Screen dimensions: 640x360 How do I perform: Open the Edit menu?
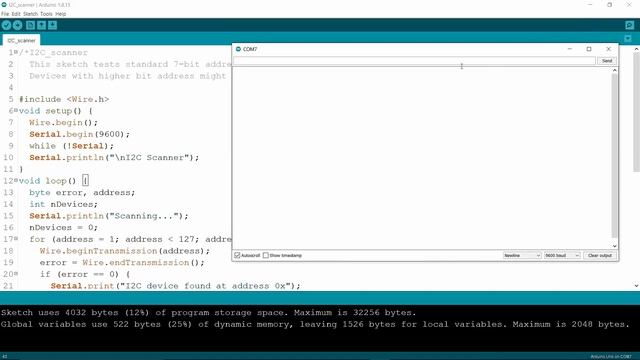pyautogui.click(x=16, y=14)
